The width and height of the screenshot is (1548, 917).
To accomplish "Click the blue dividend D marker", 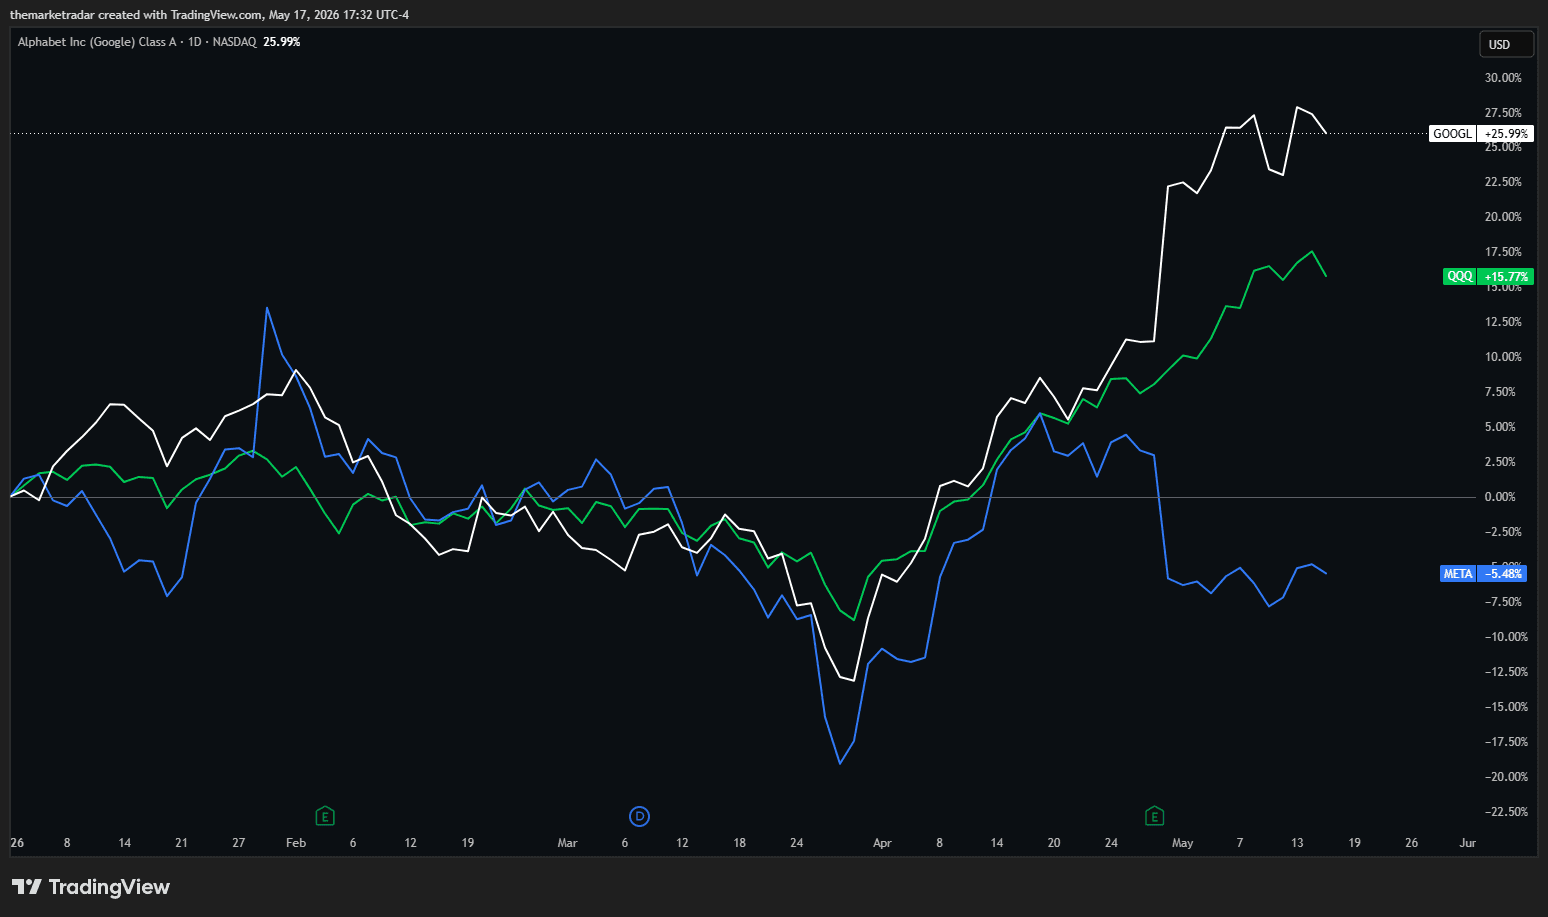I will tap(640, 816).
